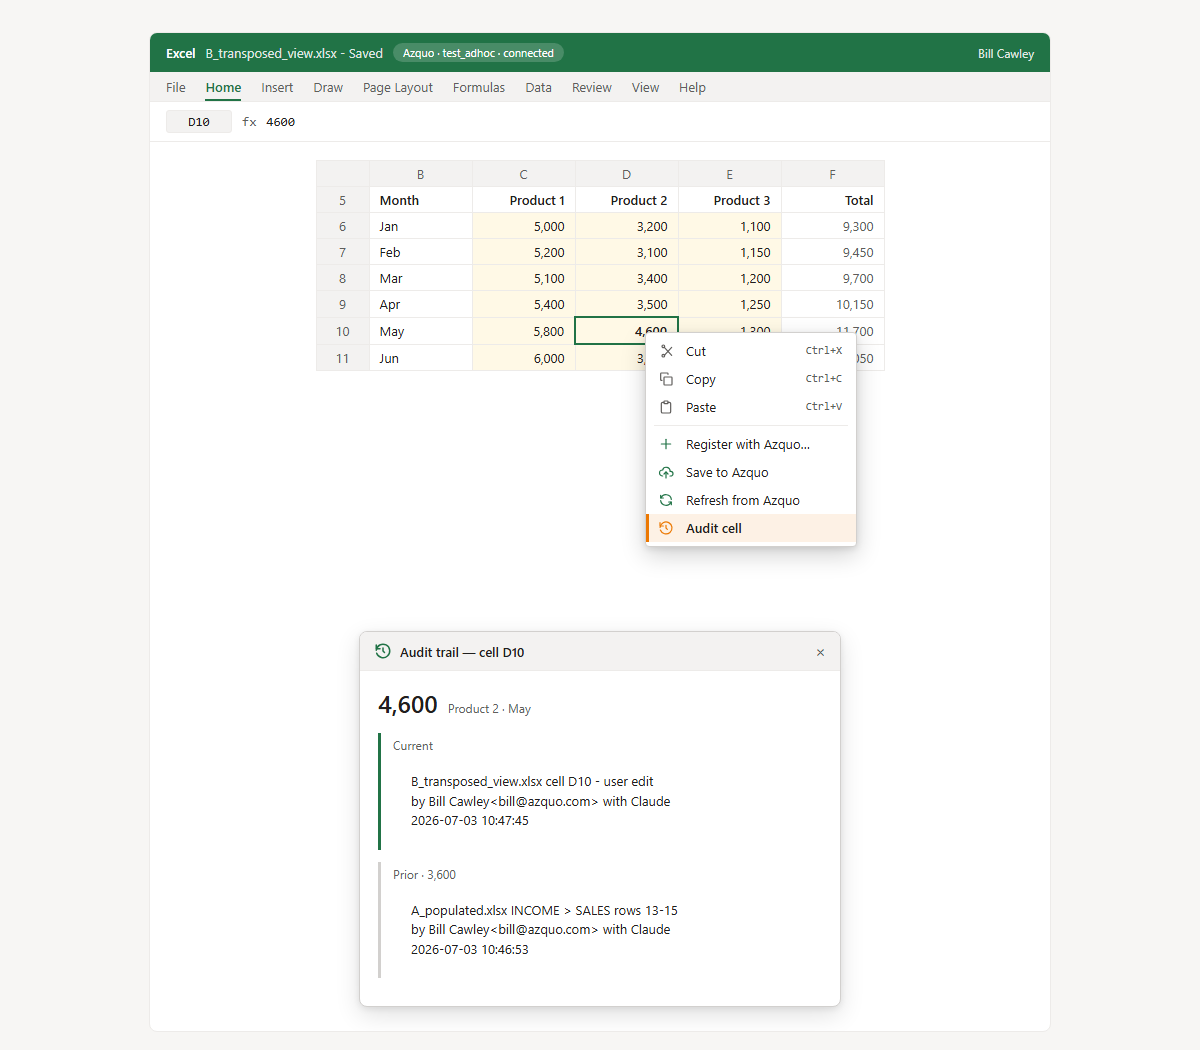Open the View ribbon tab
Image resolution: width=1200 pixels, height=1050 pixels.
click(x=645, y=87)
